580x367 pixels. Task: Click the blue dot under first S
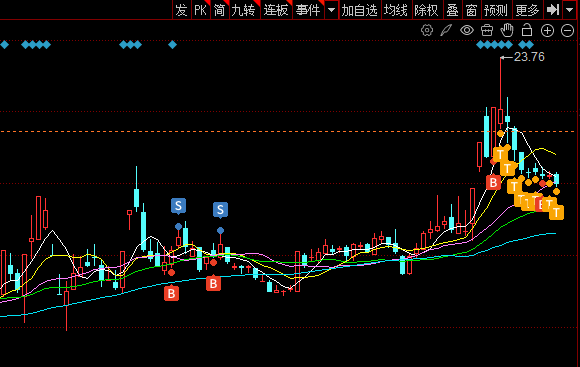pyautogui.click(x=178, y=226)
